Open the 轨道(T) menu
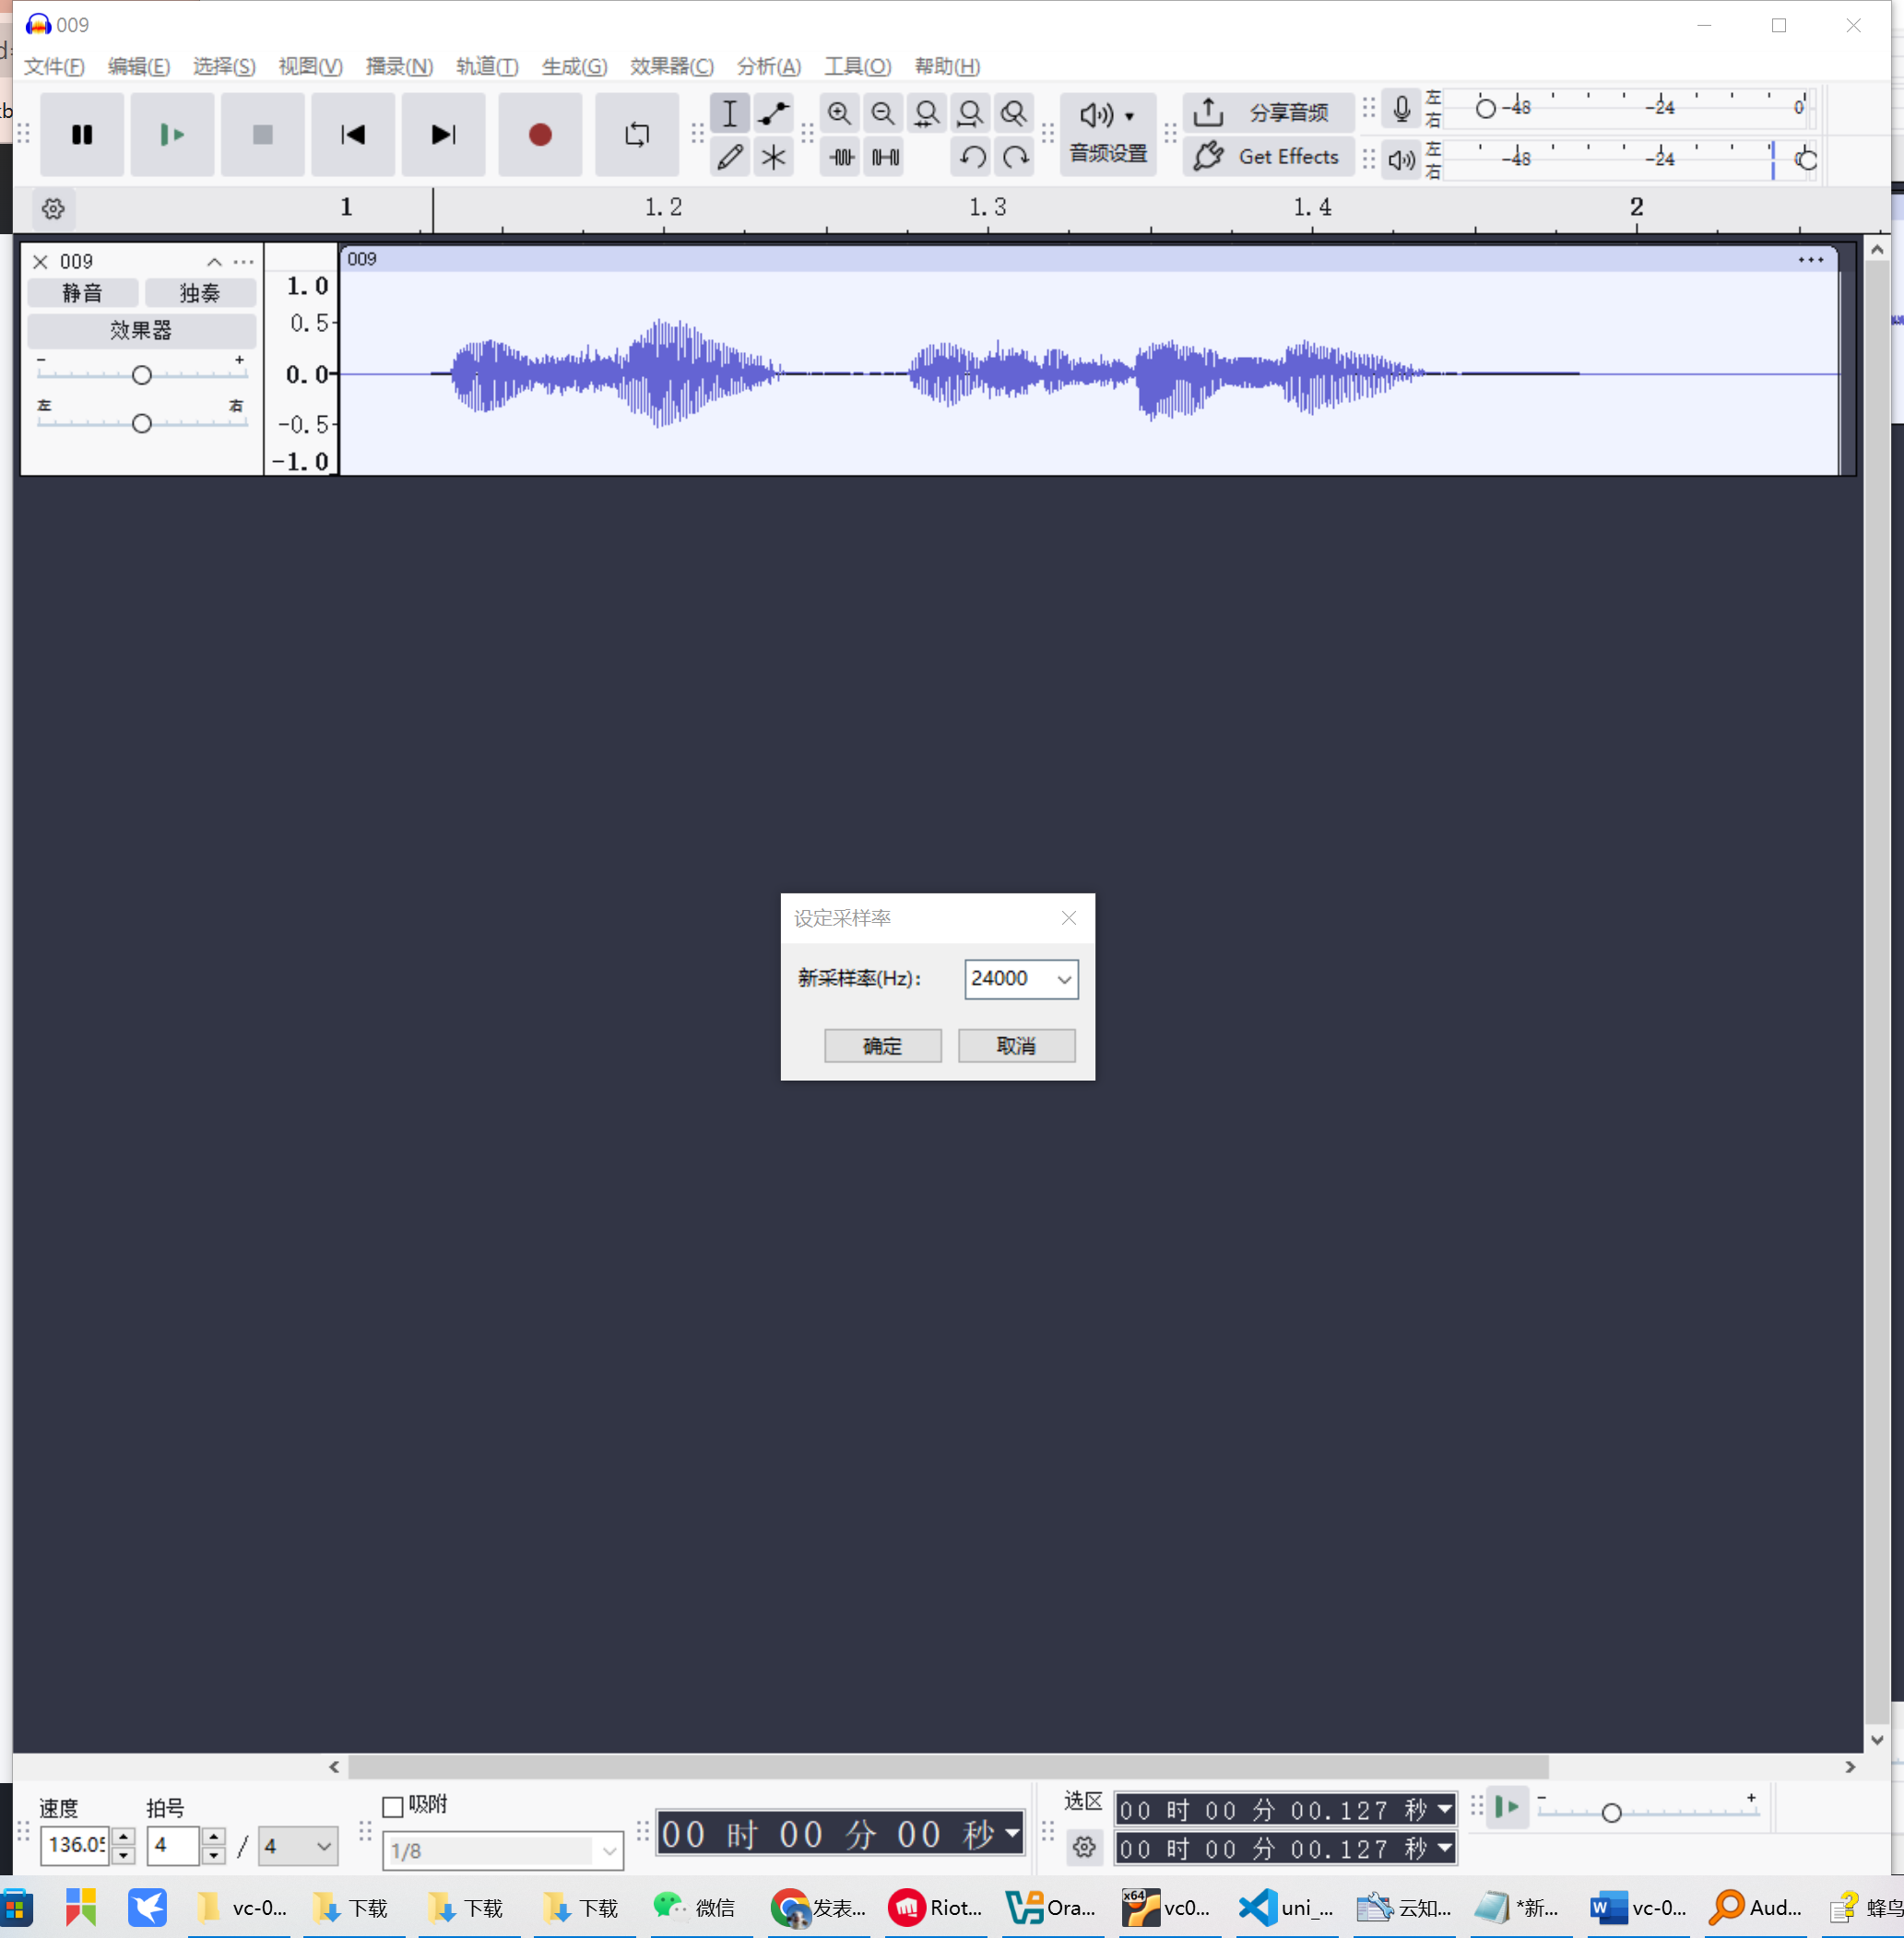This screenshot has width=1904, height=1938. (x=486, y=66)
